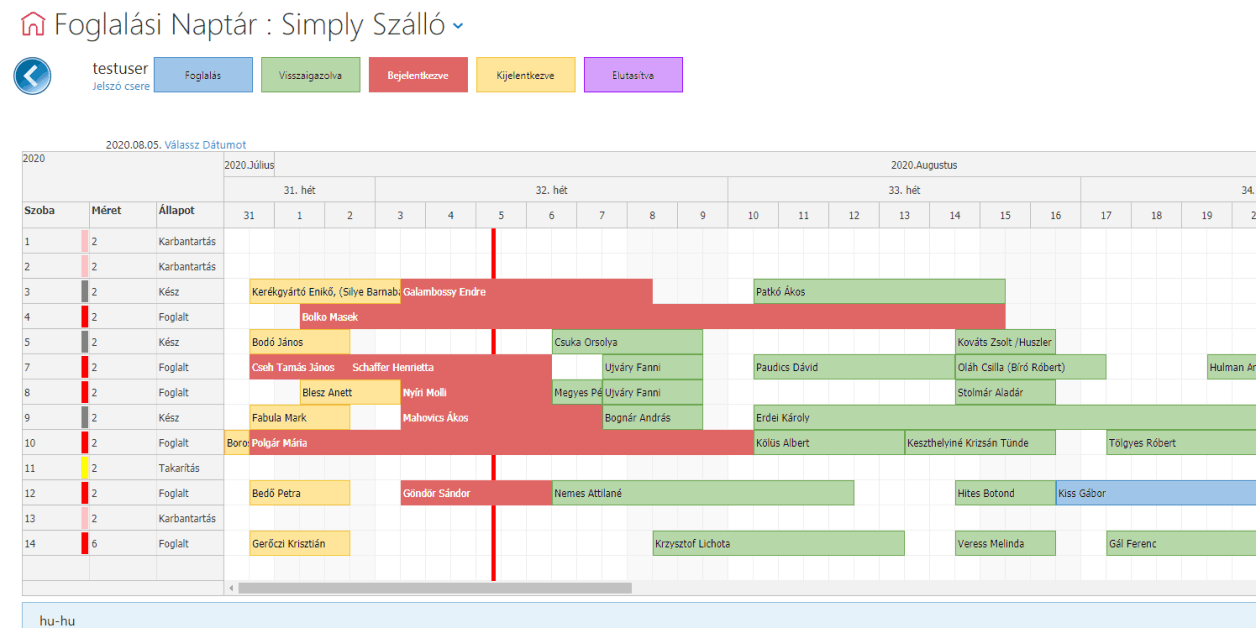Click the yellow status marker for room 11
Screen dimensions: 1256x628
(85, 468)
